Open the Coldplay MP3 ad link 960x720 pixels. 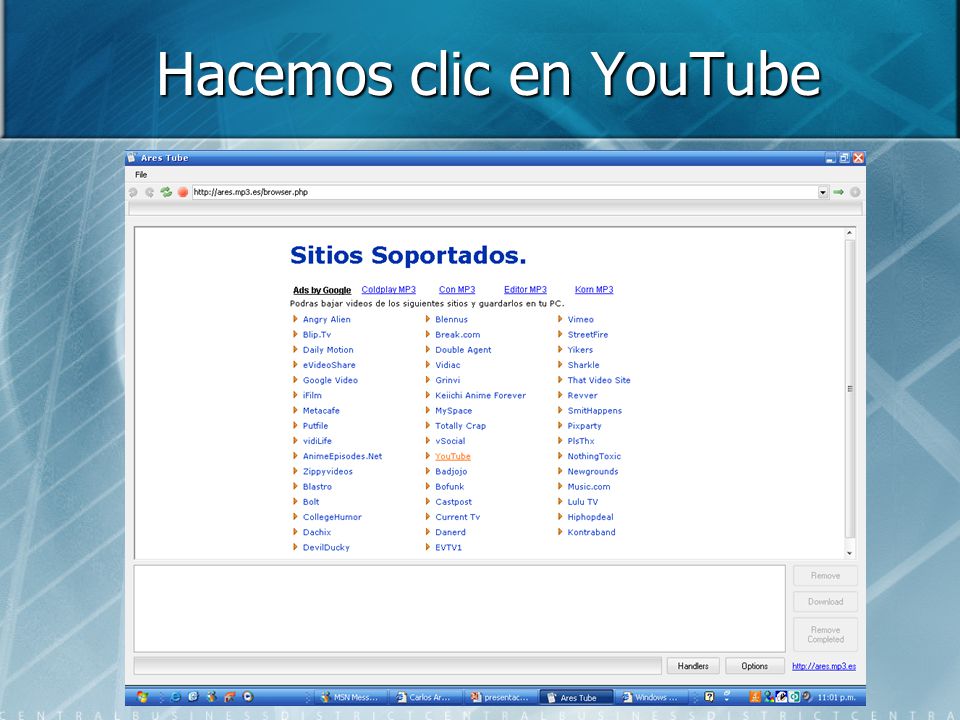point(389,290)
